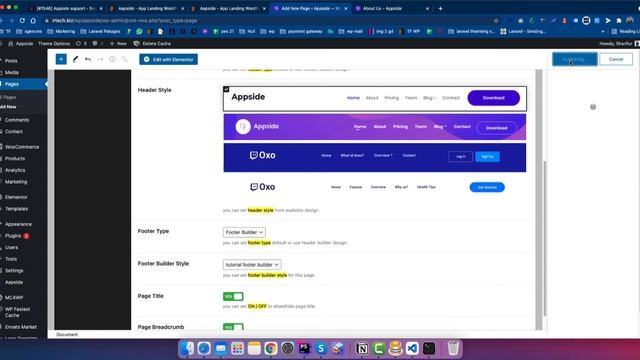Open Theme Options in the admin bar
This screenshot has height=360, width=640.
tap(54, 43)
